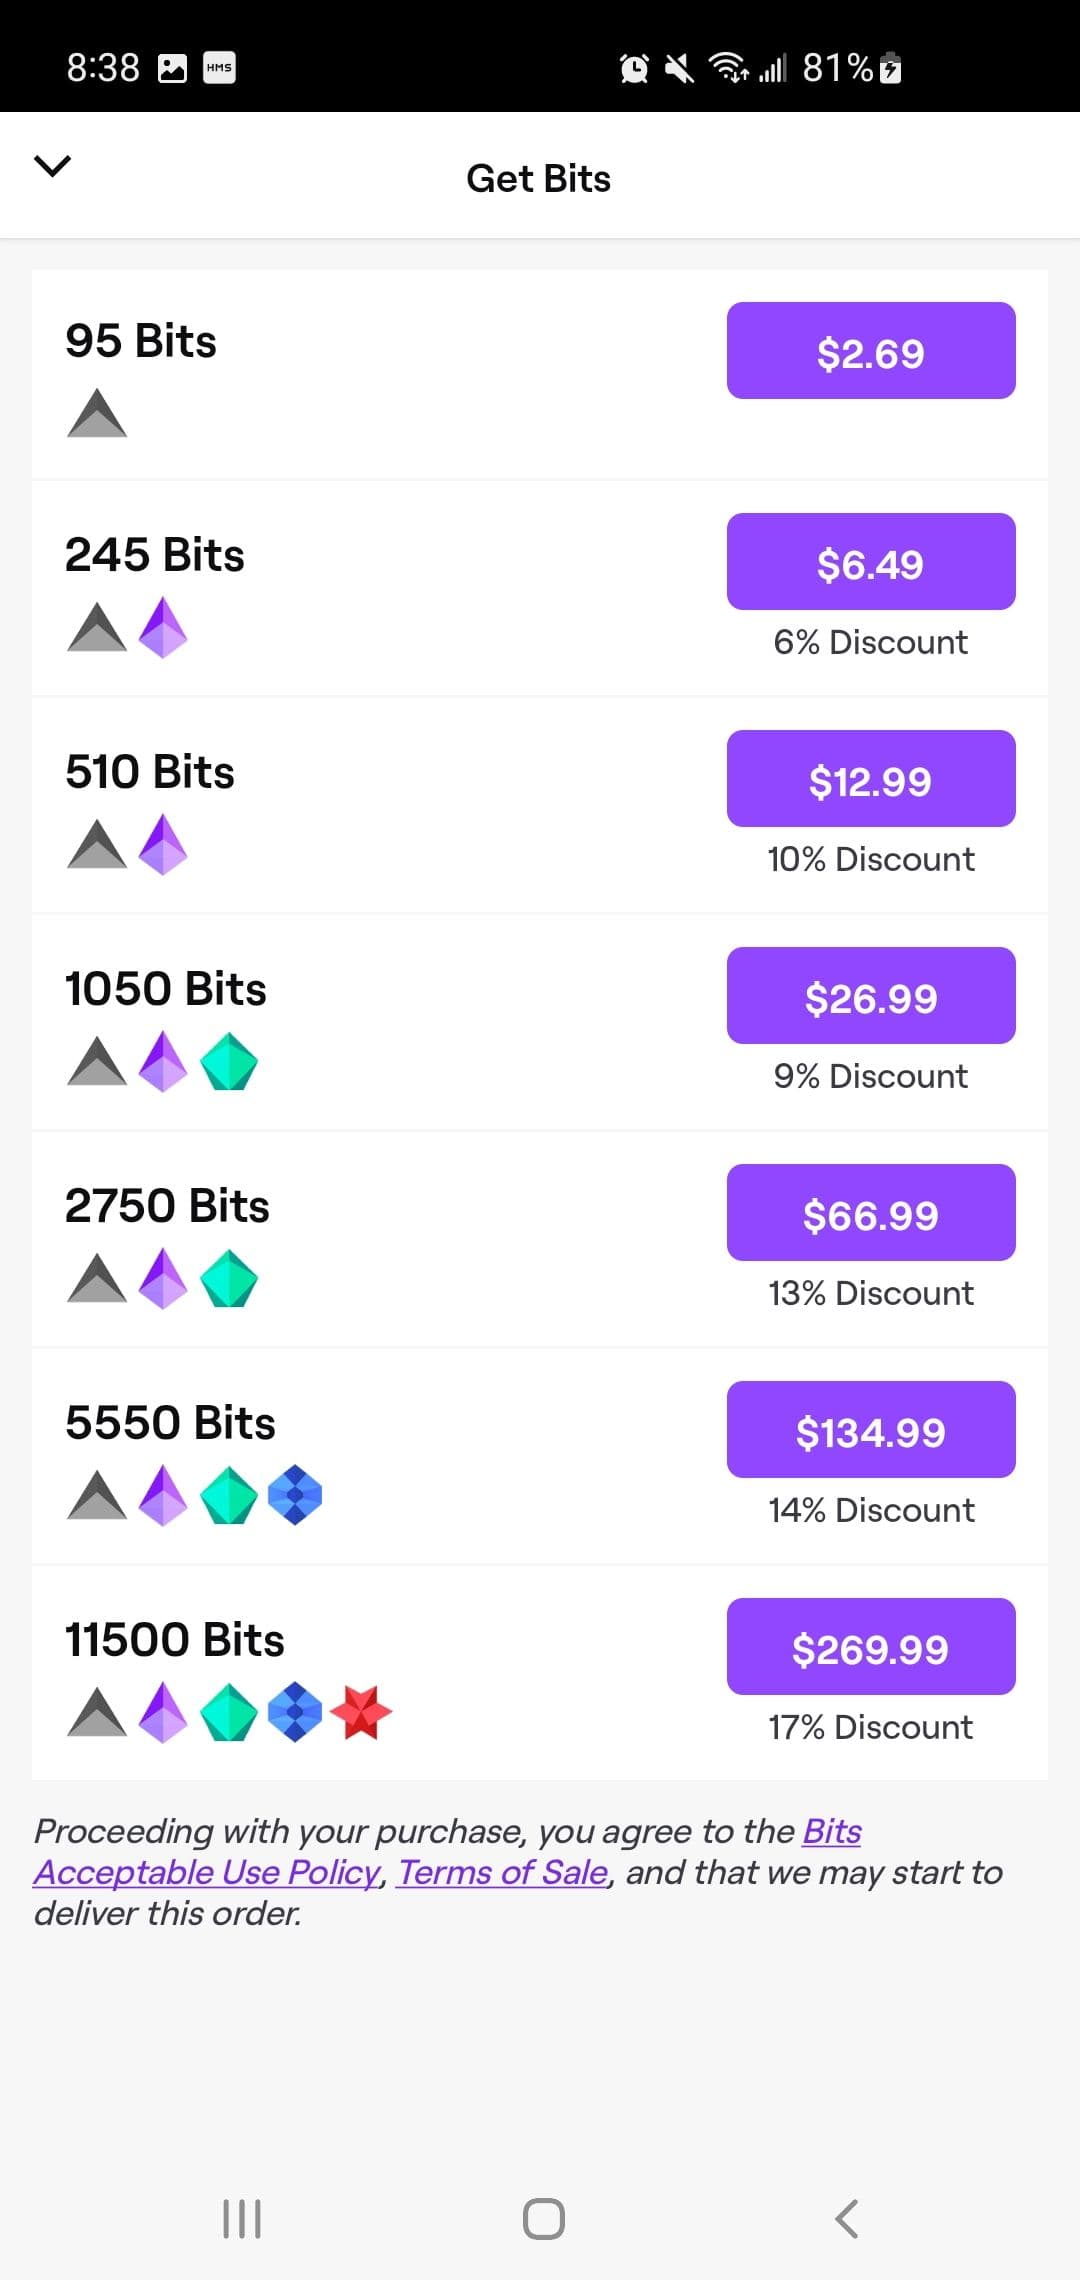Tap the blue gem in 5550 Bits row
The height and width of the screenshot is (2280, 1080).
click(x=295, y=1495)
